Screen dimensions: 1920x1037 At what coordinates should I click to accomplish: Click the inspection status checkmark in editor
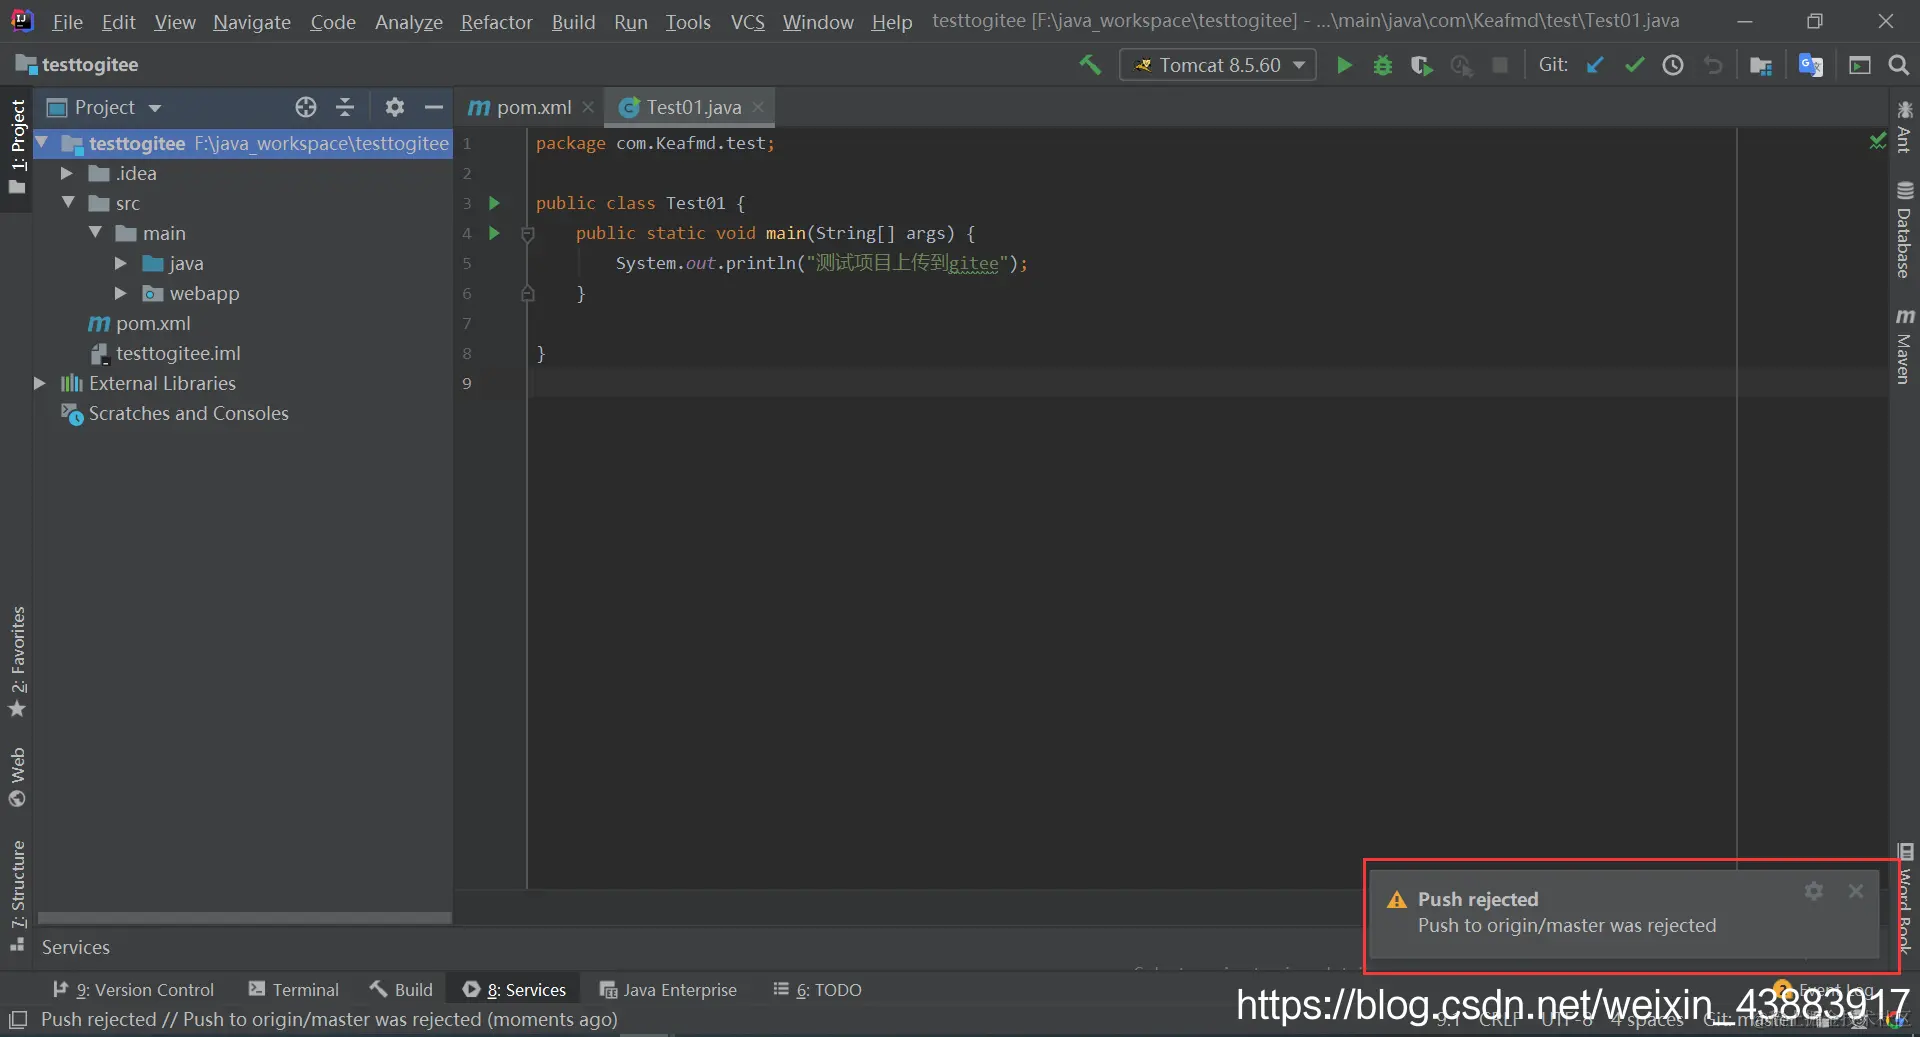(x=1877, y=142)
